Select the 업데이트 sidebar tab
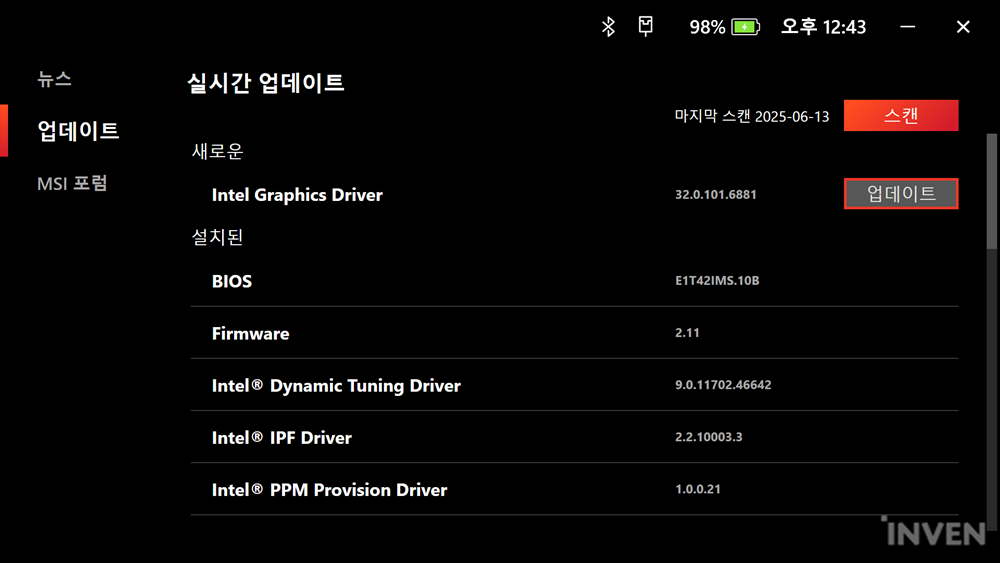The image size is (1000, 563). (78, 131)
